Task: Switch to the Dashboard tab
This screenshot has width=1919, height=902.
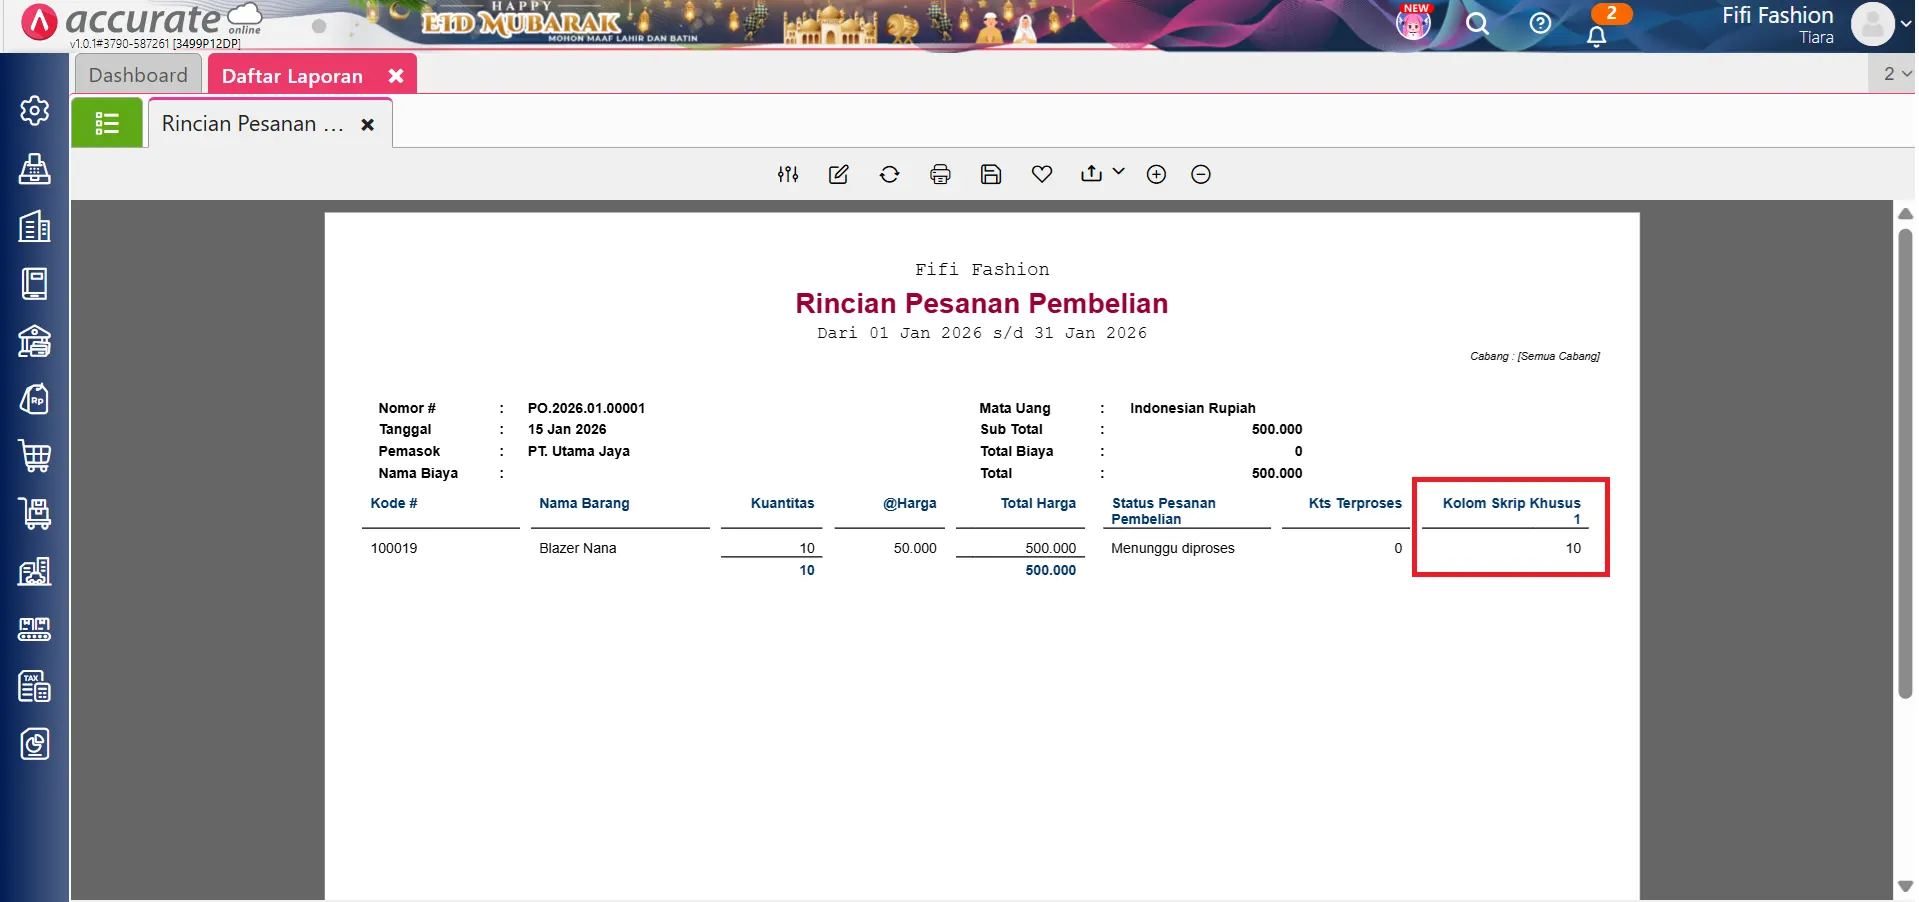Action: [x=138, y=76]
